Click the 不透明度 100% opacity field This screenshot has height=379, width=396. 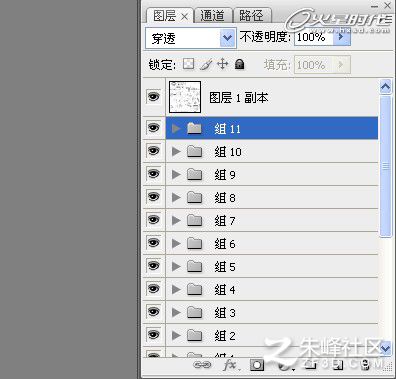point(314,37)
